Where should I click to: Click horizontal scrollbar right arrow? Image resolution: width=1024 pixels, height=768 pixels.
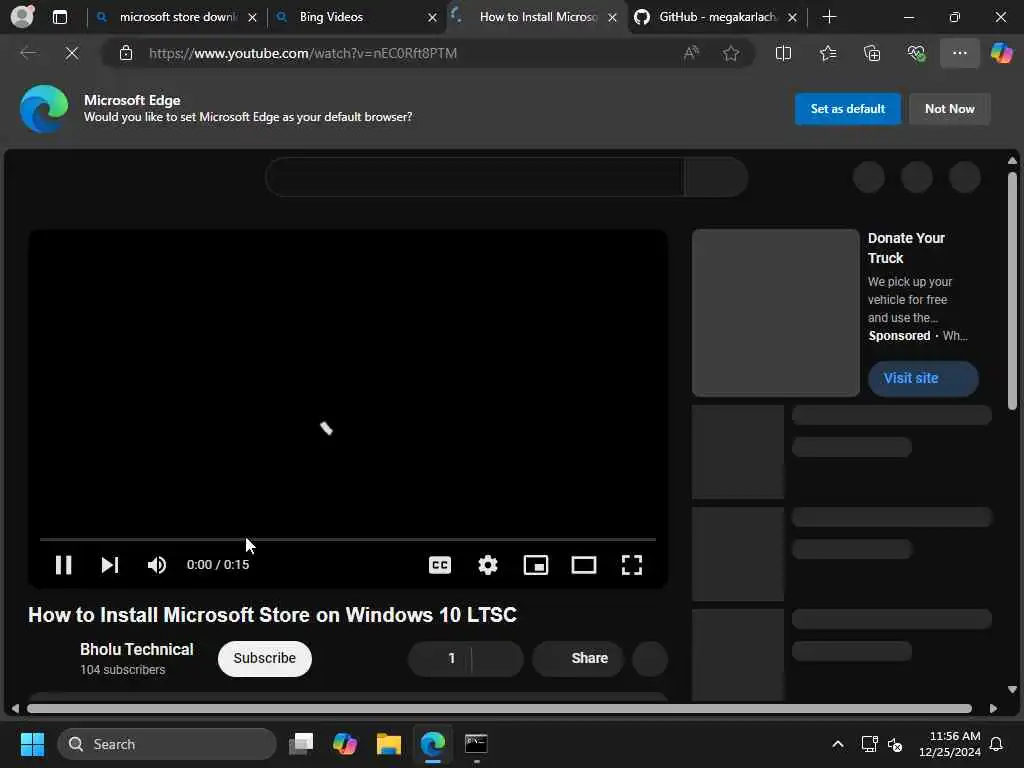coord(993,709)
